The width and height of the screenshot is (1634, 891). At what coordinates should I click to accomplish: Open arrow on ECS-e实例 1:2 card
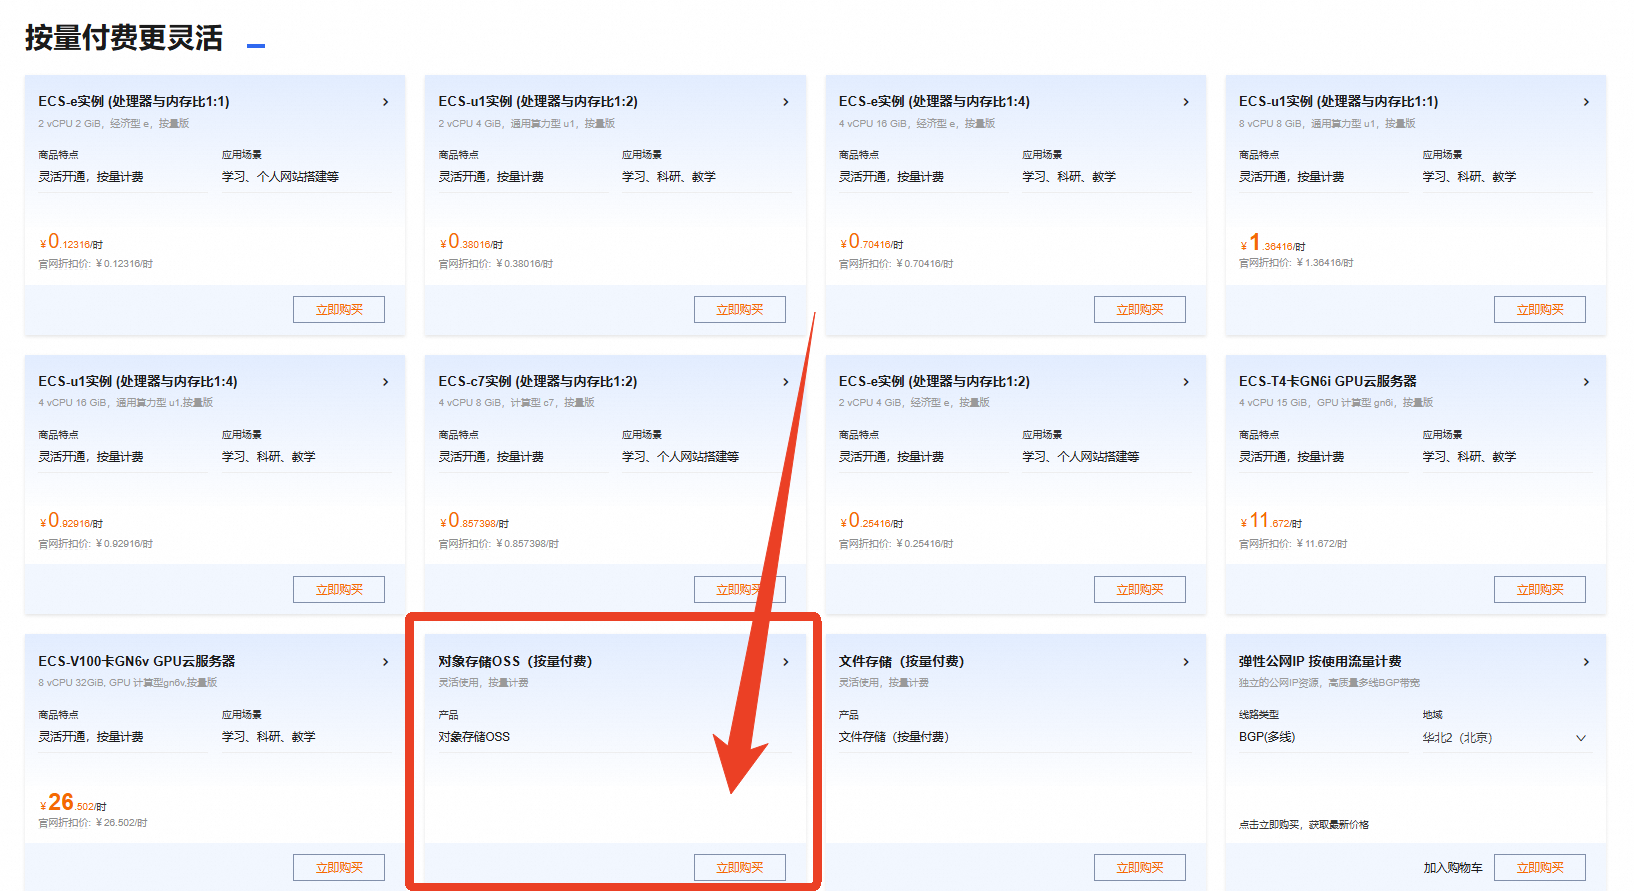coord(1186,382)
